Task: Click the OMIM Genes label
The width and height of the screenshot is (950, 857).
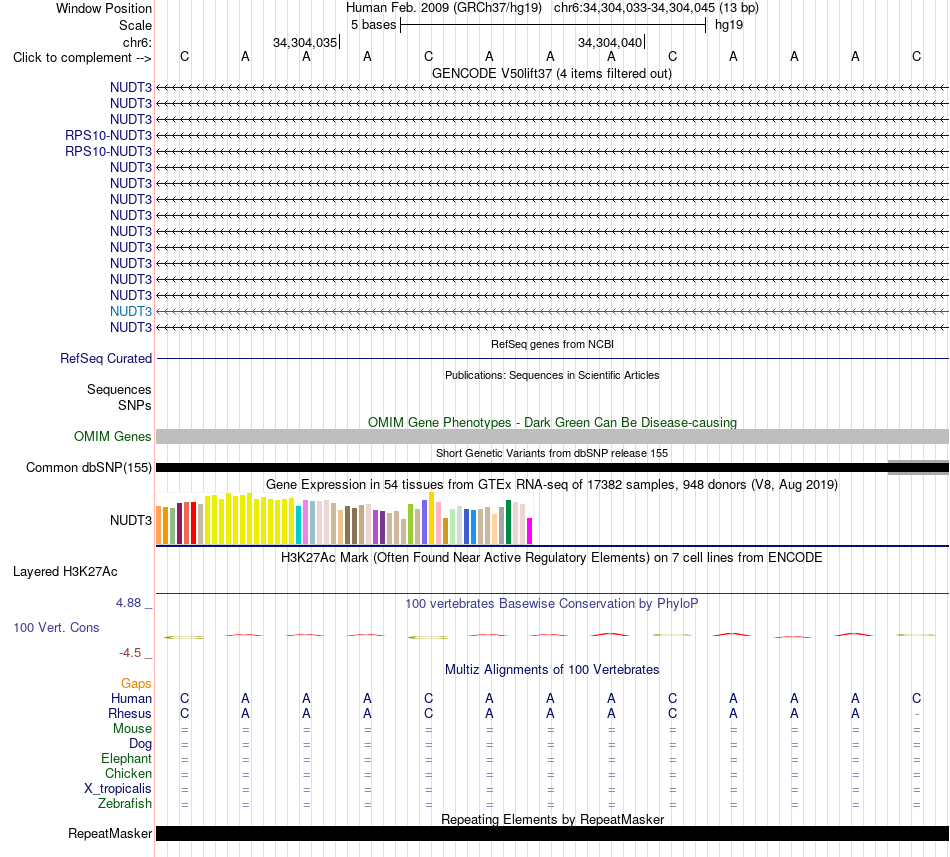Action: coord(113,437)
